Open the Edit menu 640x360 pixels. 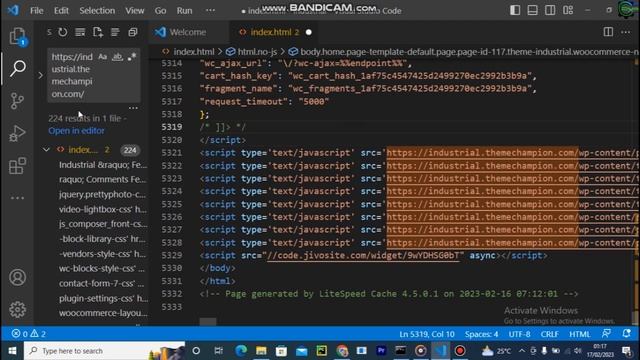pos(61,10)
